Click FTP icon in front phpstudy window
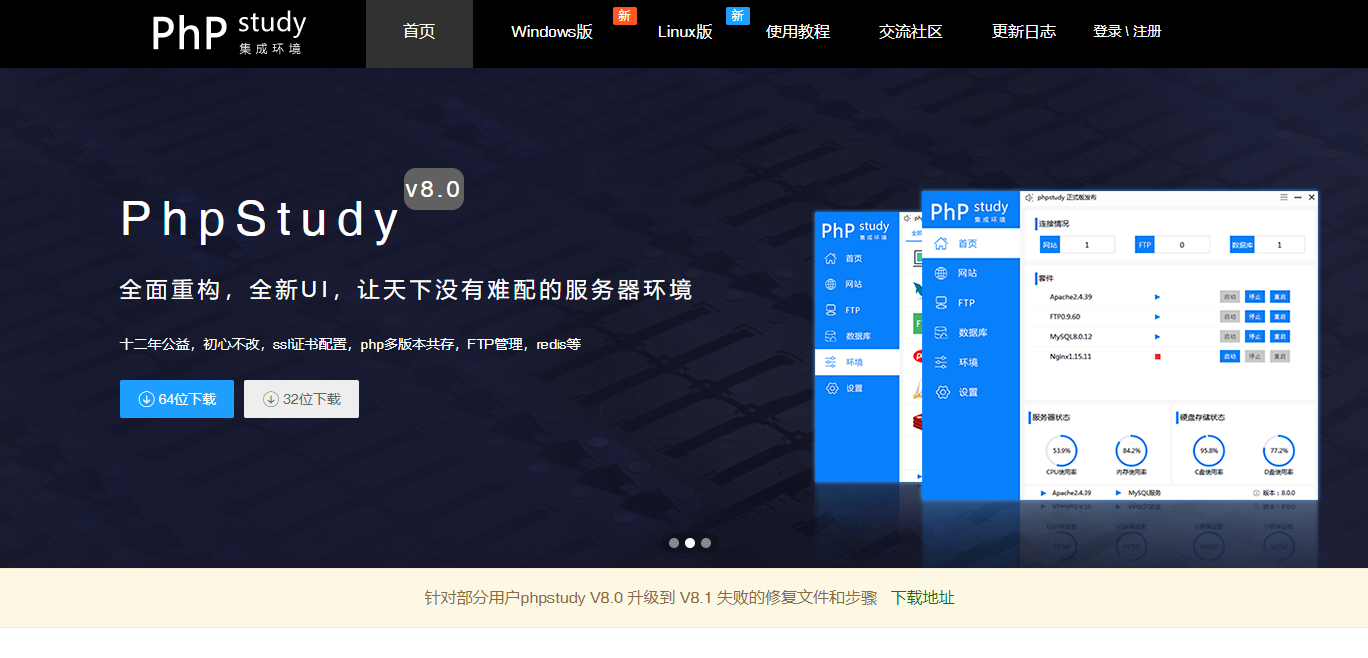 click(x=941, y=303)
